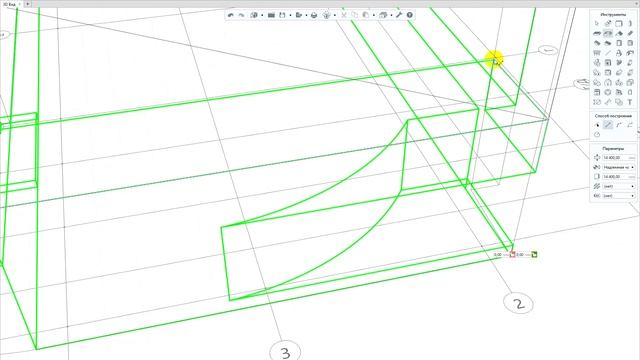
Task: Select the arrow selection tool
Action: pyautogui.click(x=597, y=23)
